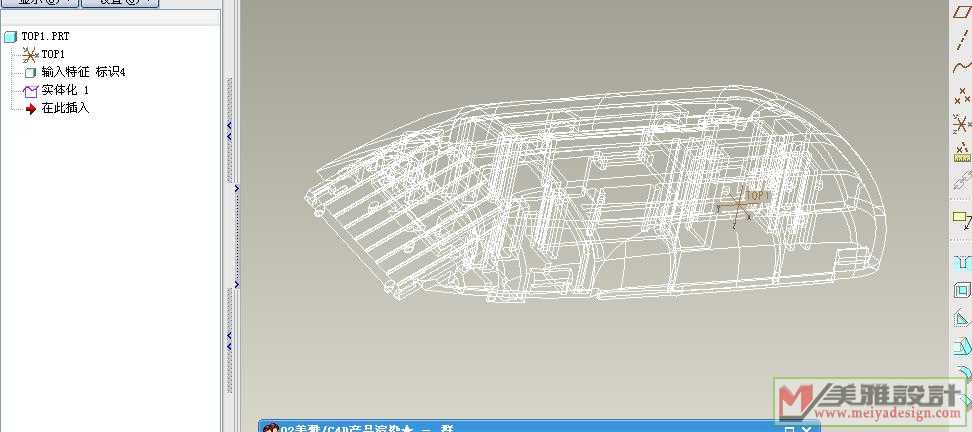Click the avatar icon in chat window title bar

(271, 428)
